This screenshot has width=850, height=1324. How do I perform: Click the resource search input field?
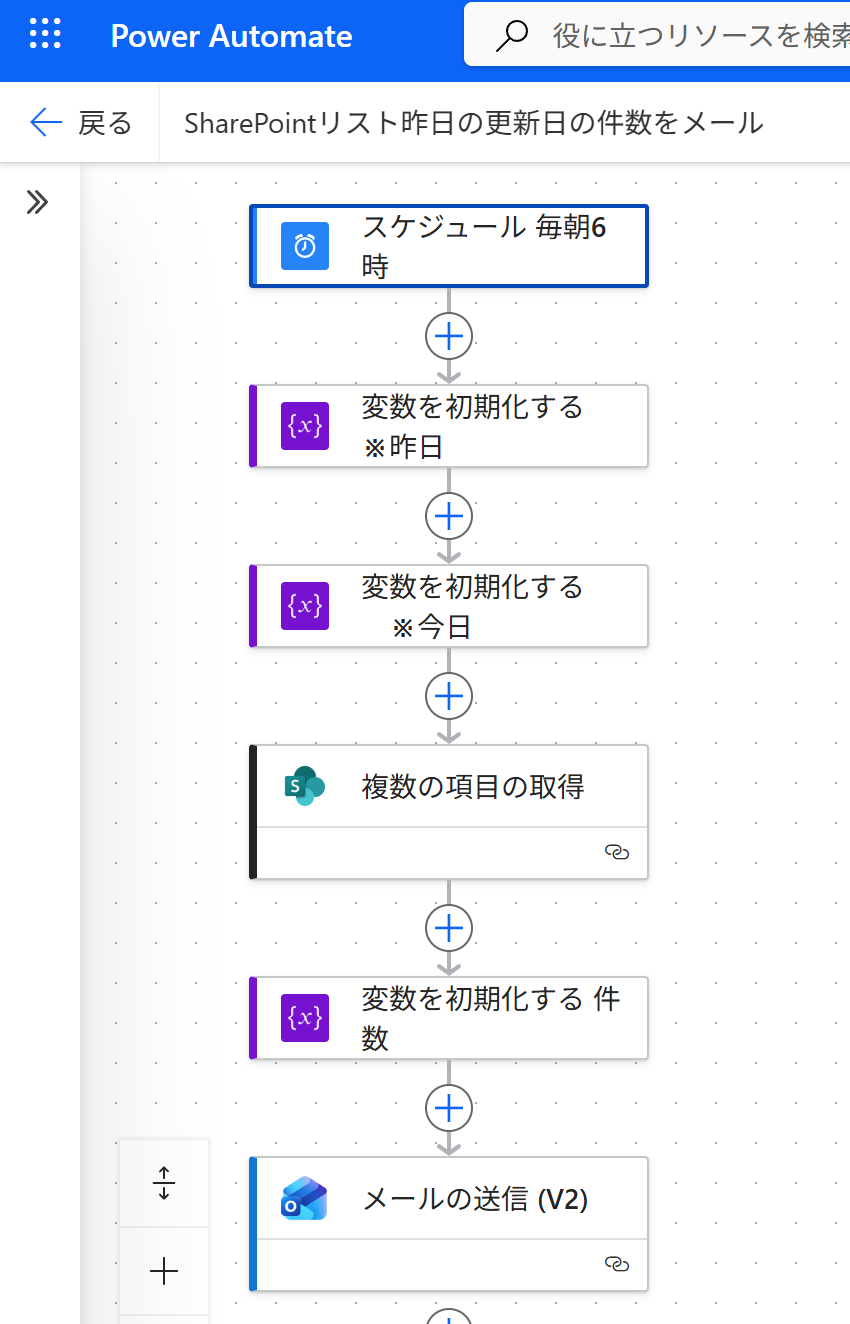click(690, 36)
